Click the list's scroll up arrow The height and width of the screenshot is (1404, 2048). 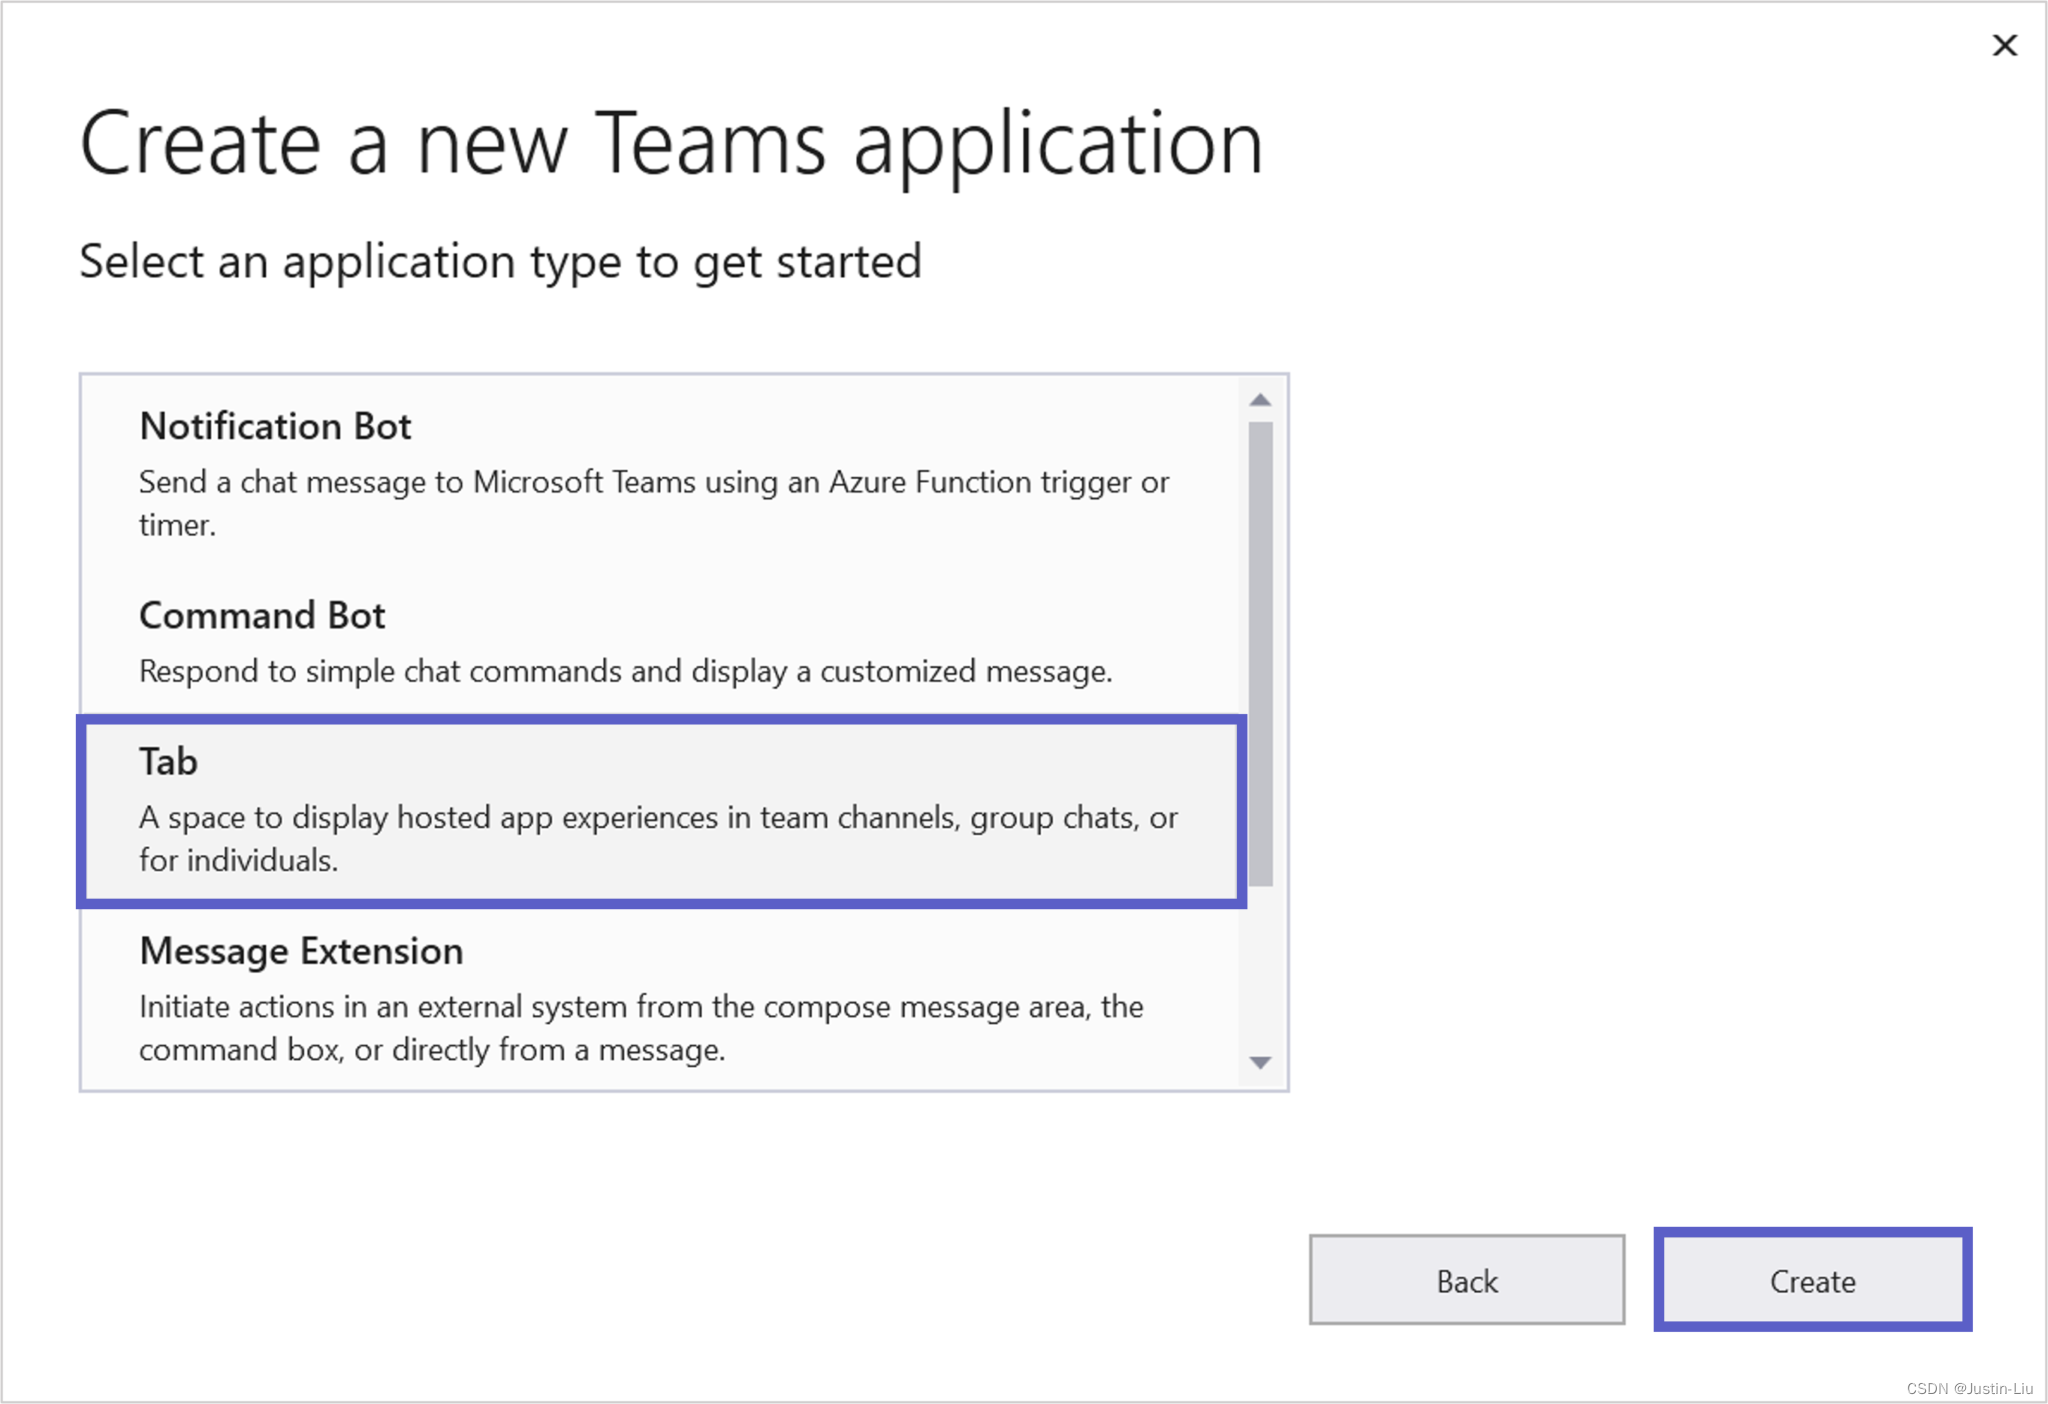tap(1261, 400)
